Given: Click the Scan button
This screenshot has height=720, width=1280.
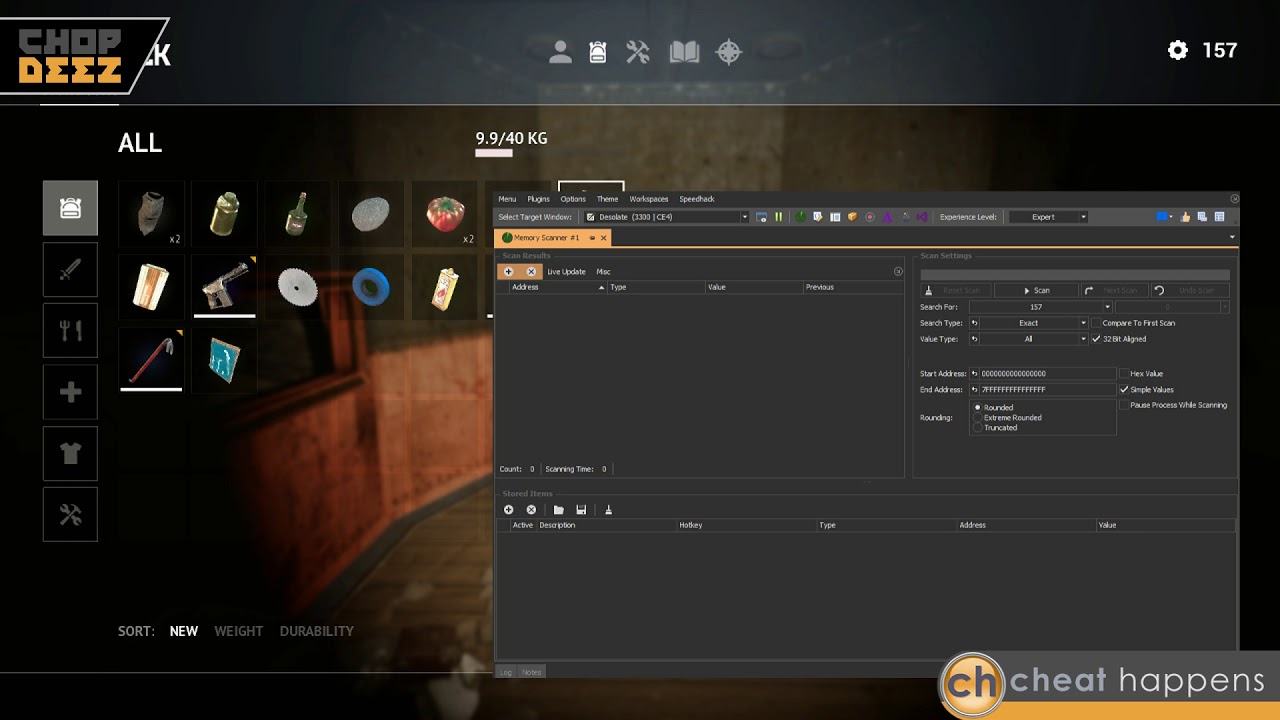Looking at the screenshot, I should click(x=1036, y=290).
